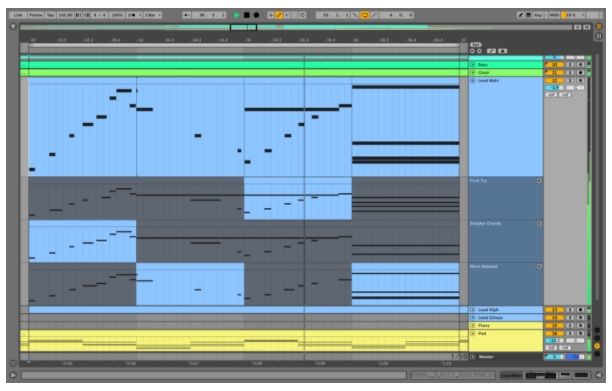This screenshot has width=612, height=391.
Task: Collapse the Lead Main track
Action: point(472,80)
